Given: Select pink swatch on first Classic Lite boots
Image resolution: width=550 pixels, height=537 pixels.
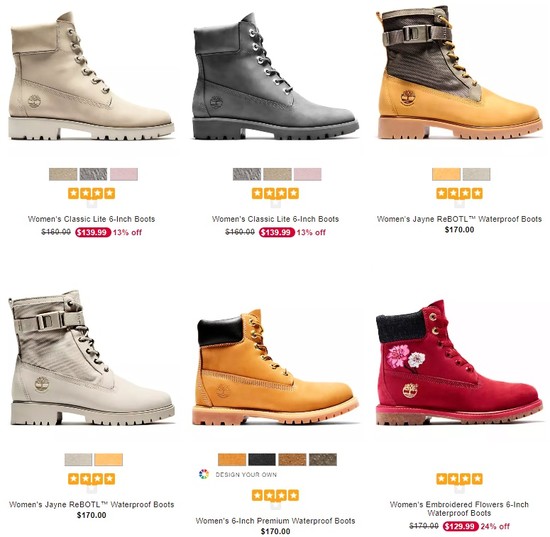Looking at the screenshot, I should tap(124, 174).
